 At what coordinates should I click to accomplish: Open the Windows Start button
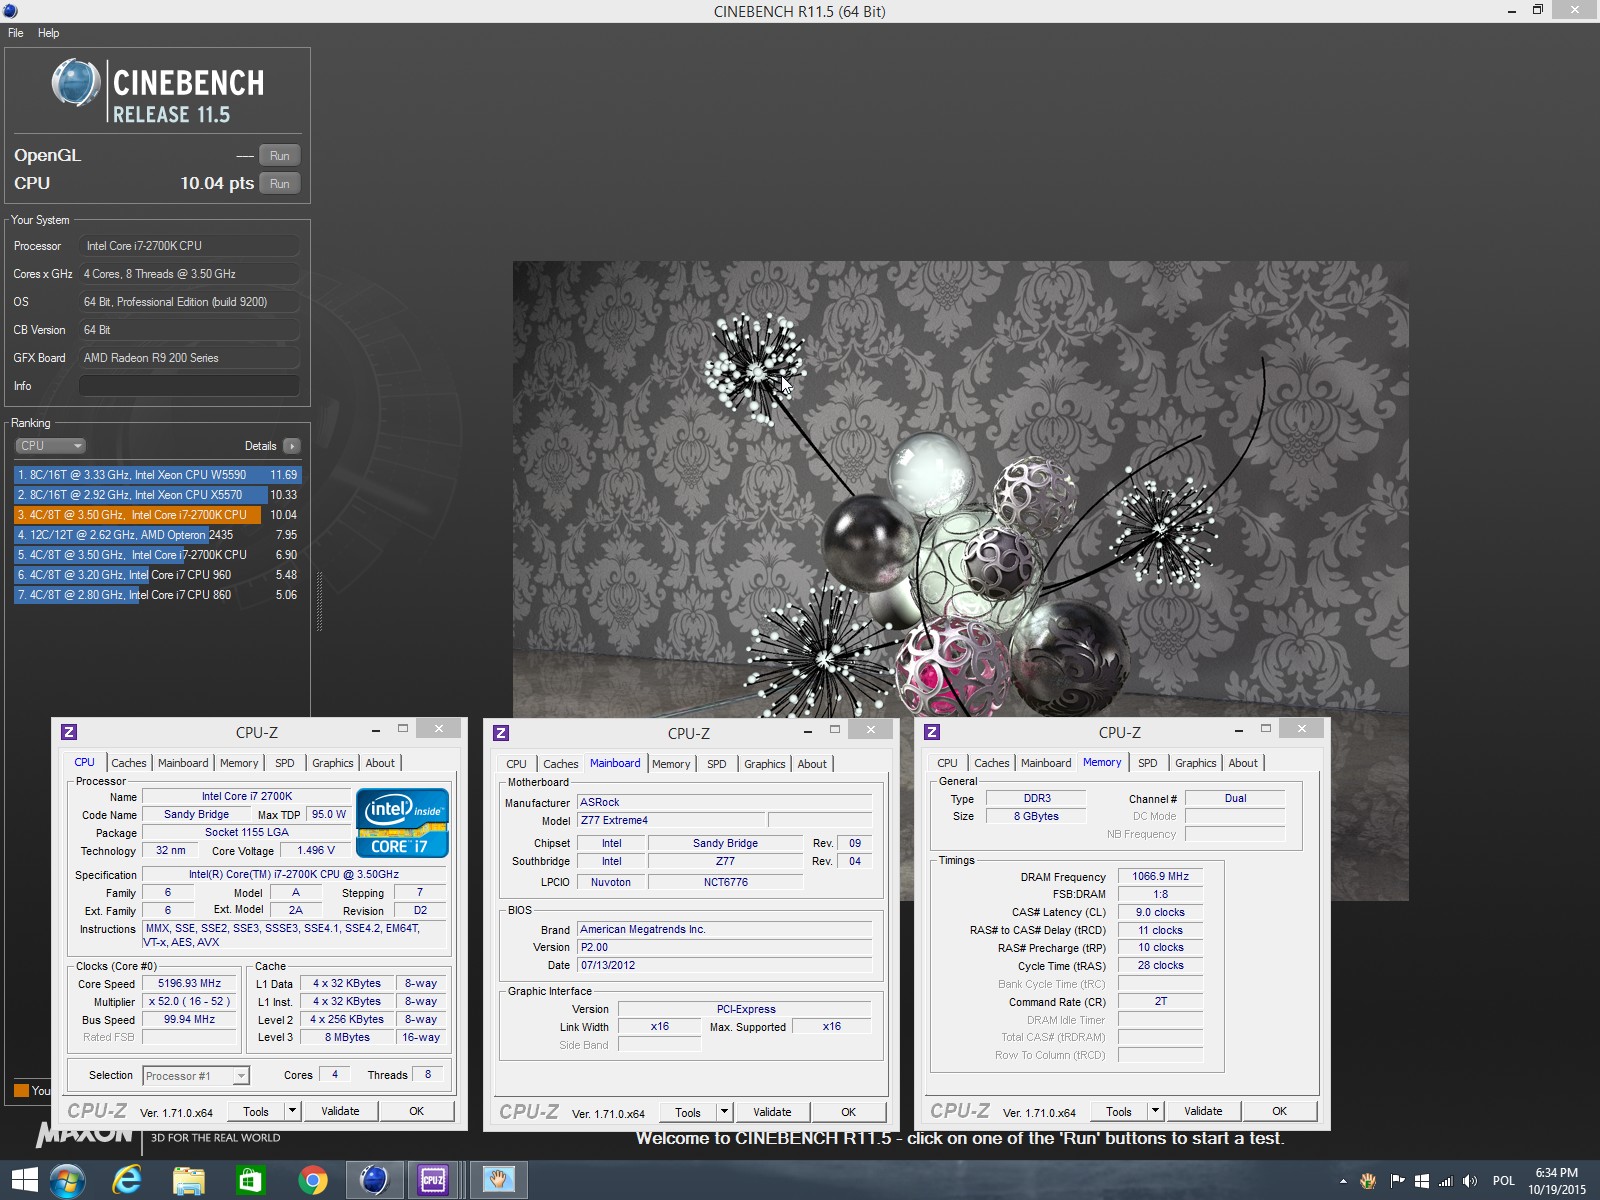(x=24, y=1181)
